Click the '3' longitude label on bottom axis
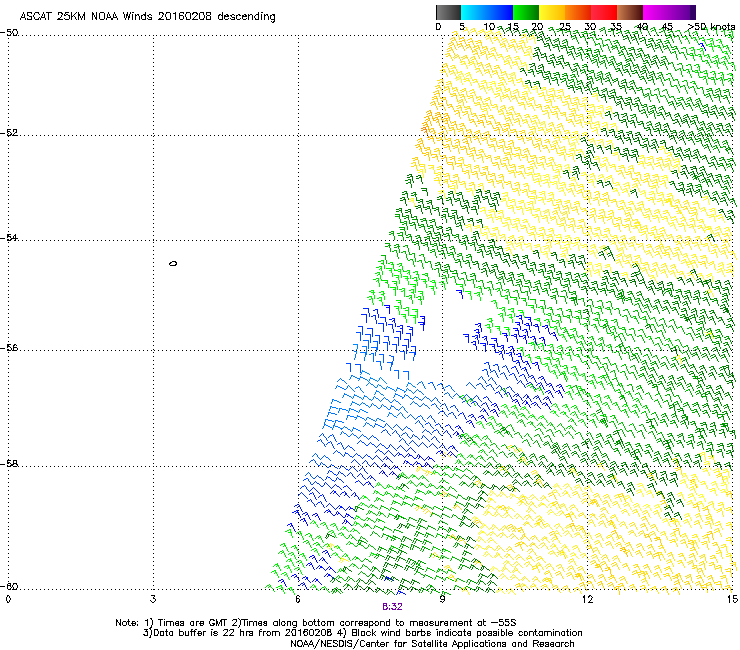Viewport: 740px width, 650px height. coord(153,599)
